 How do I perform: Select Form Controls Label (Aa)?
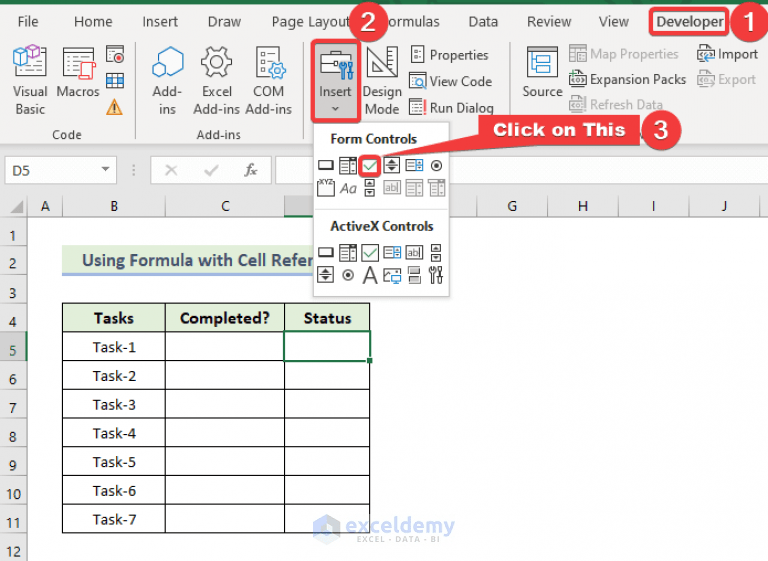tap(348, 188)
